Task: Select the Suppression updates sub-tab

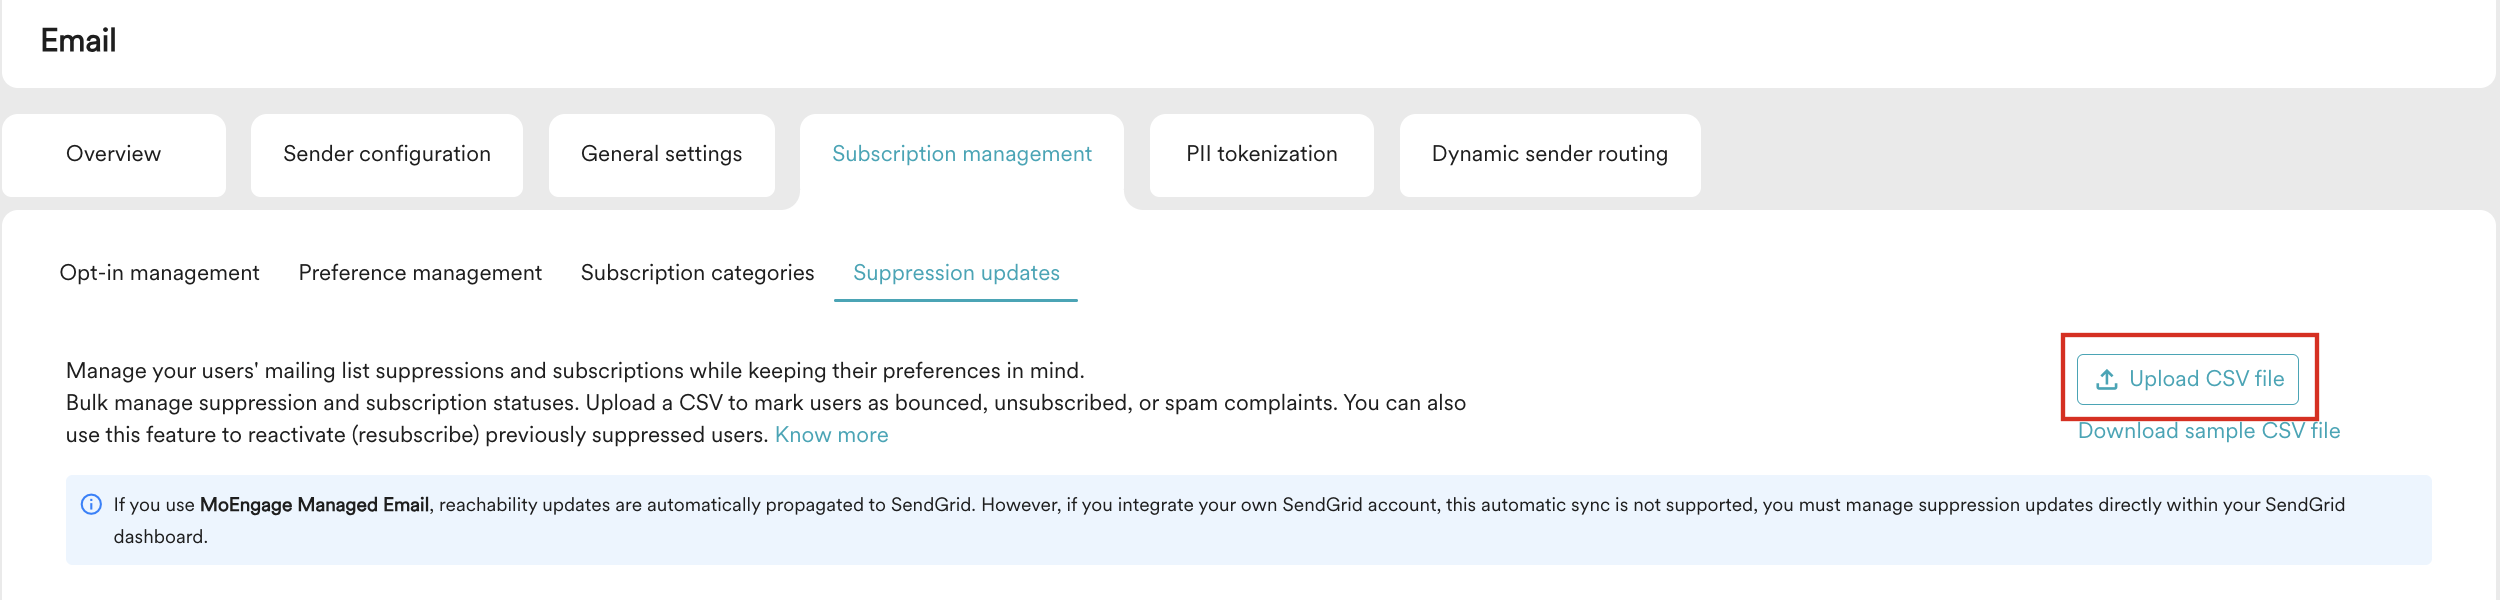Action: [x=955, y=272]
